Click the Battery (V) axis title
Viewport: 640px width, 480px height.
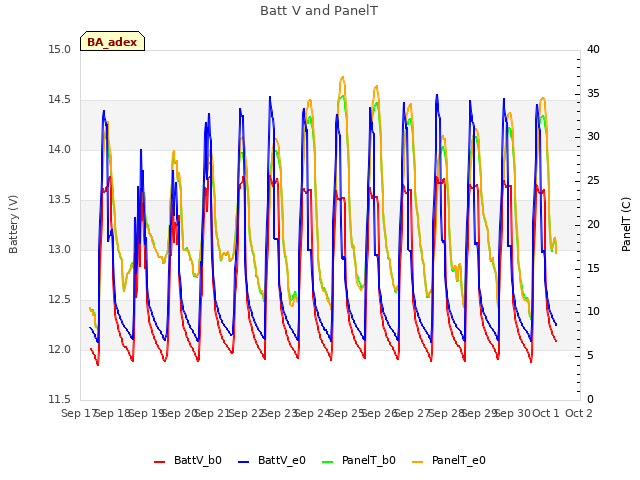(13, 224)
